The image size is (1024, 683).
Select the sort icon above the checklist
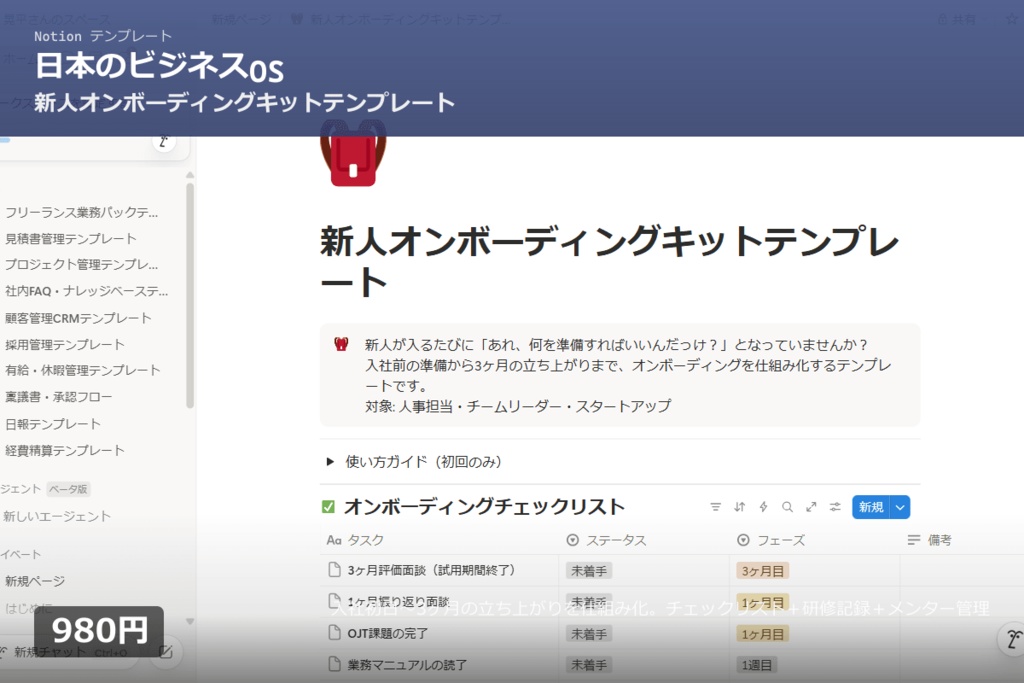pyautogui.click(x=739, y=507)
